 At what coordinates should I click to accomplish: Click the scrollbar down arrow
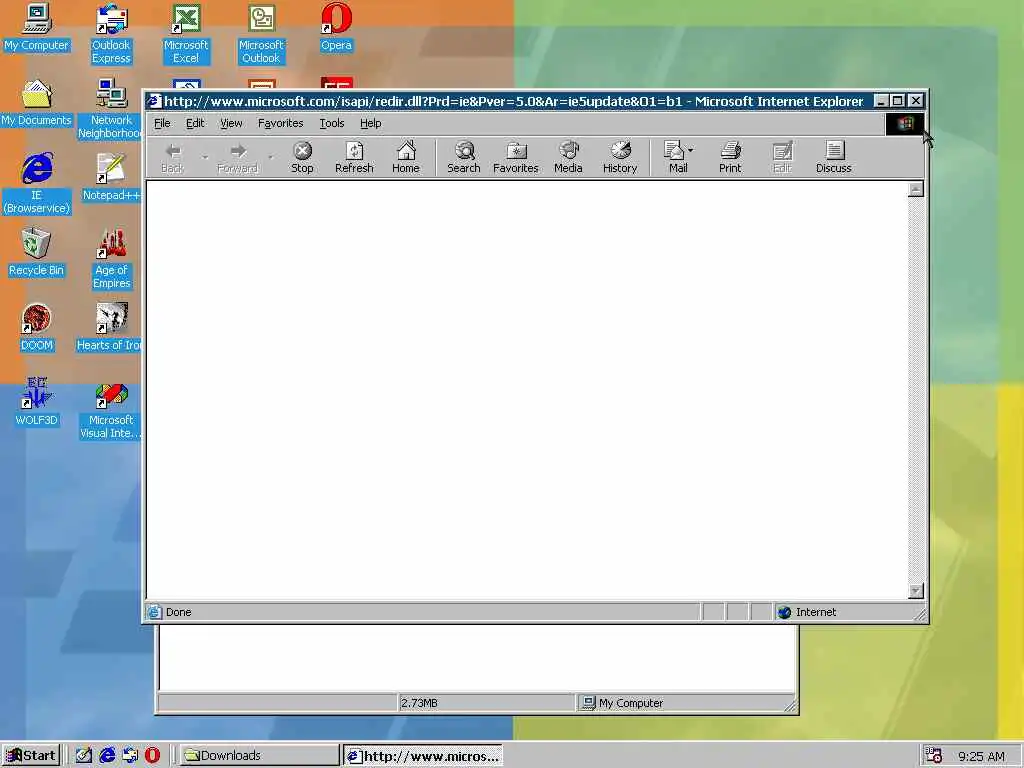[x=916, y=590]
